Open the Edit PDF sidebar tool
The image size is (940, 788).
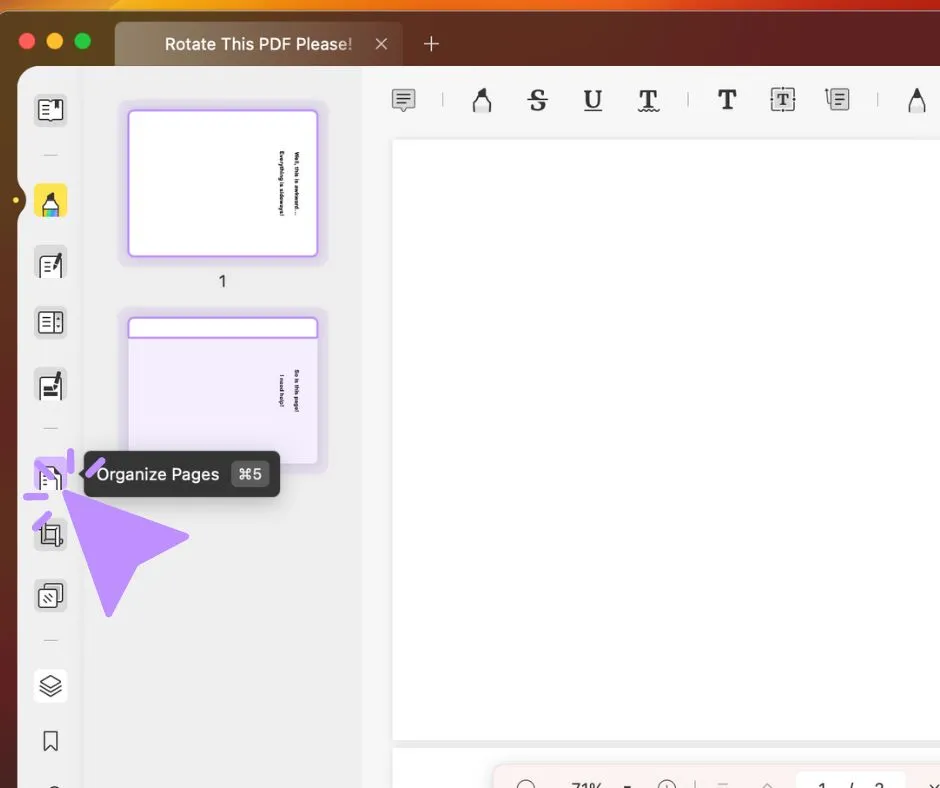pos(50,263)
